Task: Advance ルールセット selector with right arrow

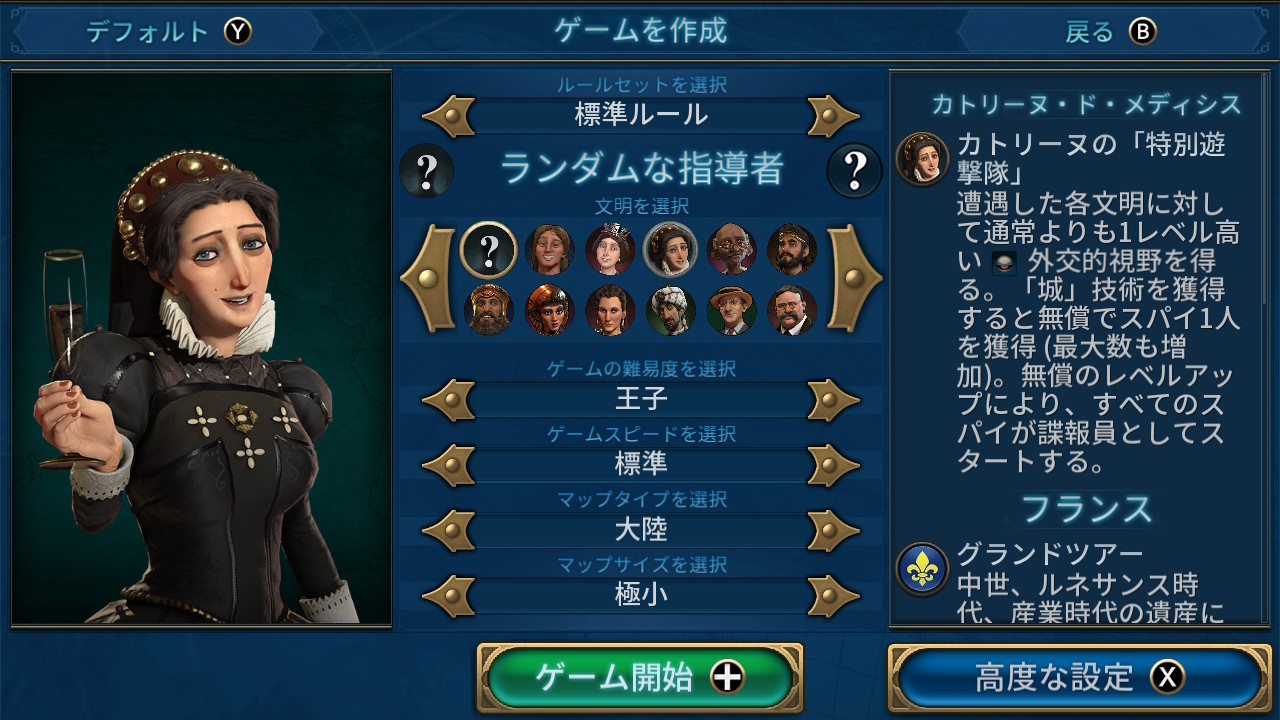Action: point(833,116)
